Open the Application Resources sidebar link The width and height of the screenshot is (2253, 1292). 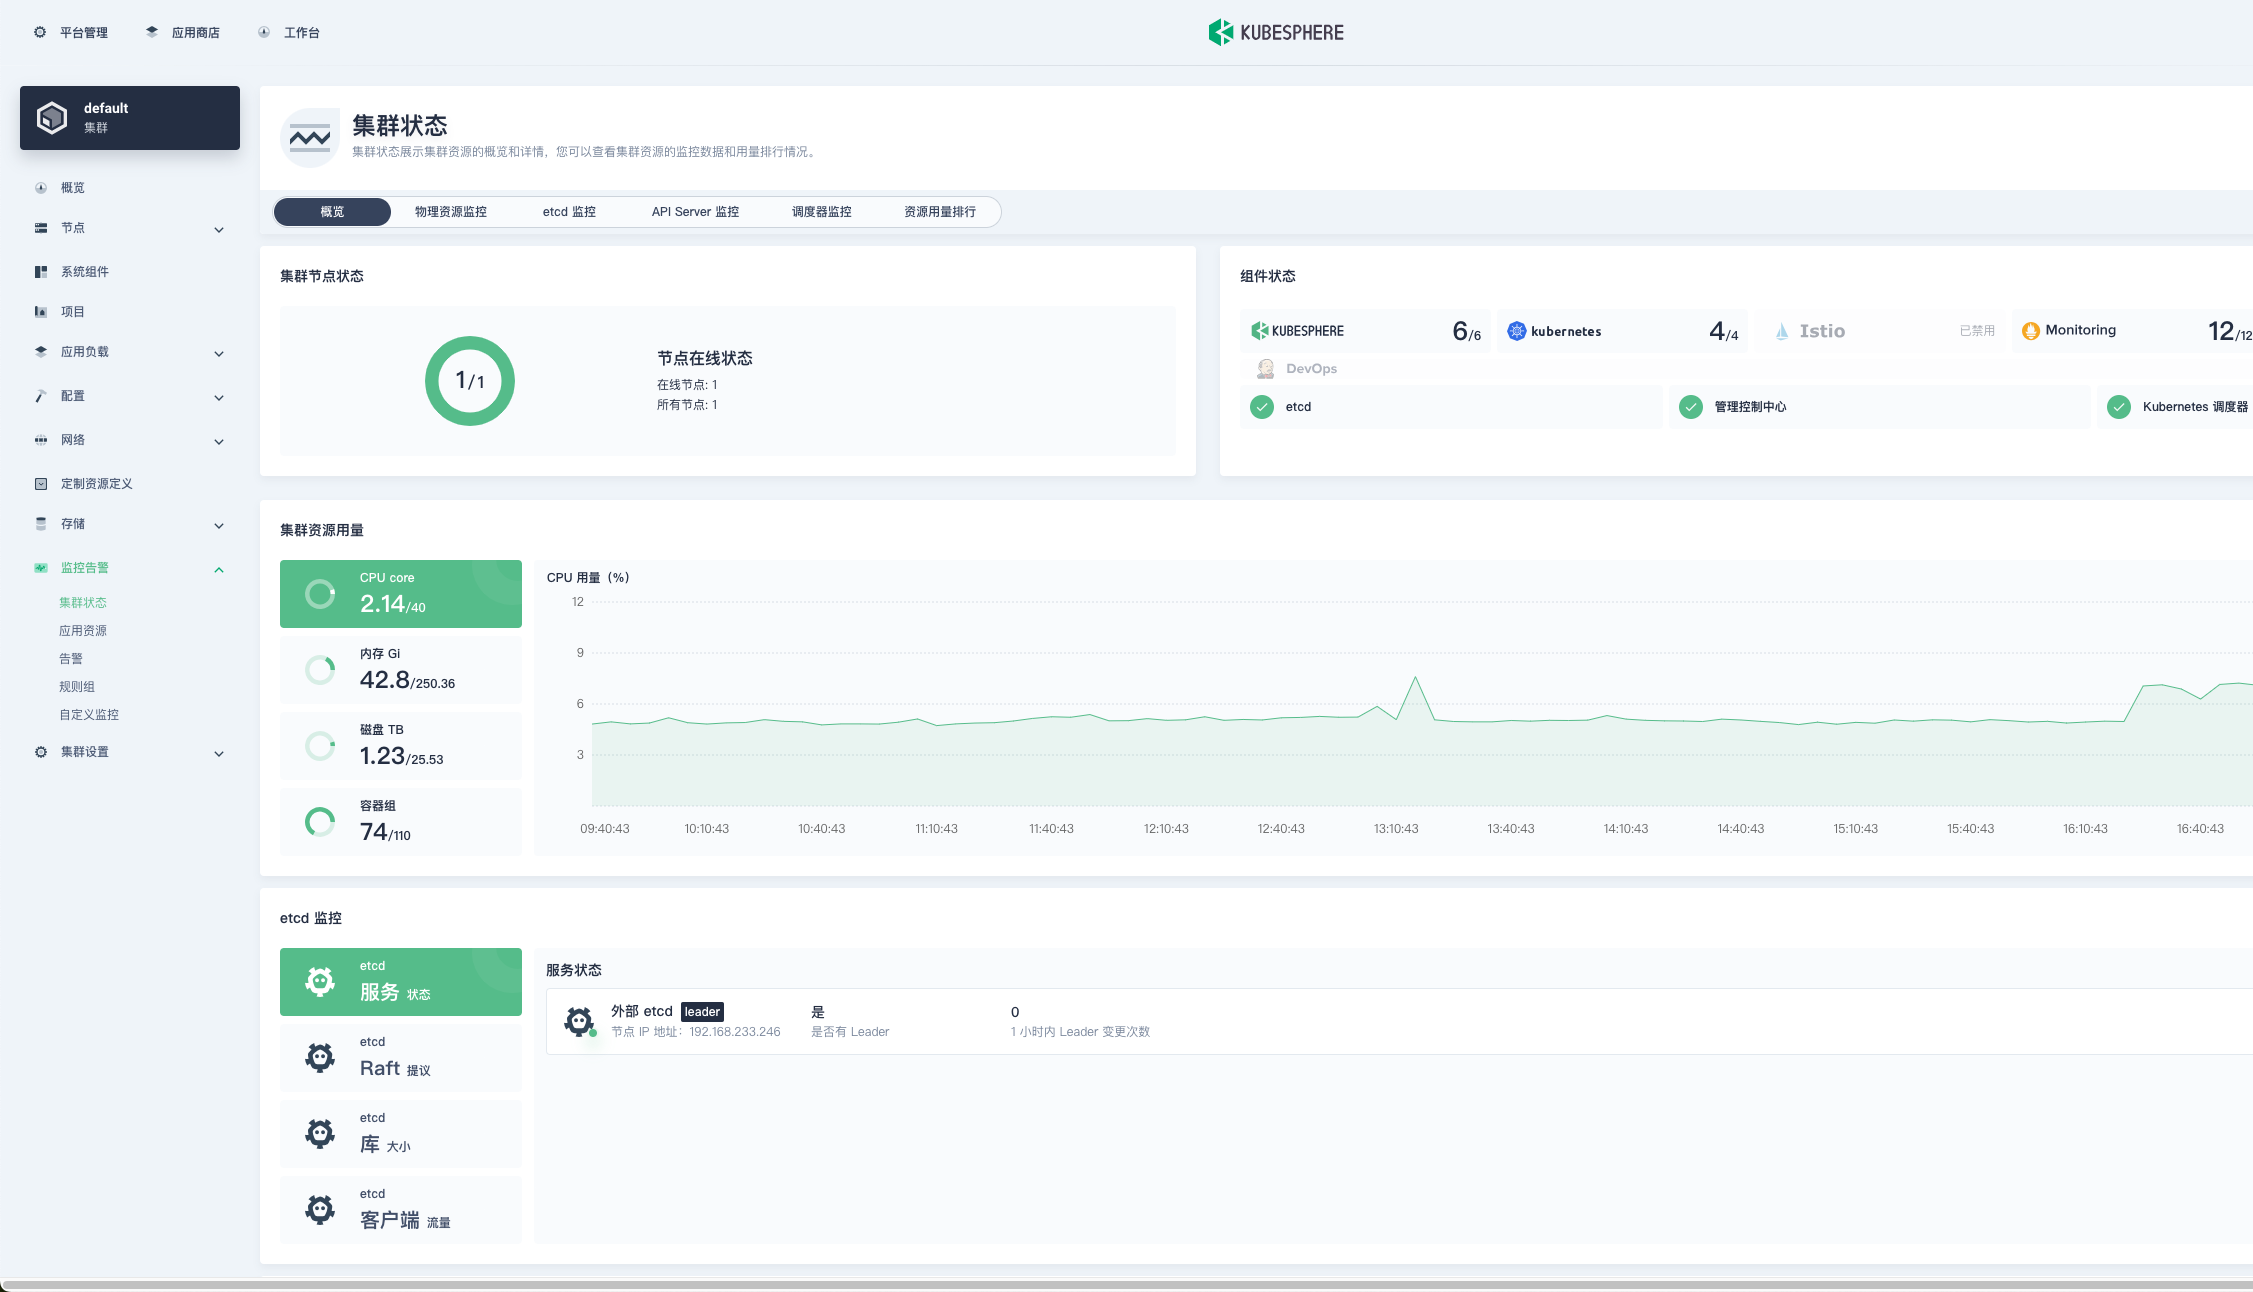pyautogui.click(x=83, y=631)
